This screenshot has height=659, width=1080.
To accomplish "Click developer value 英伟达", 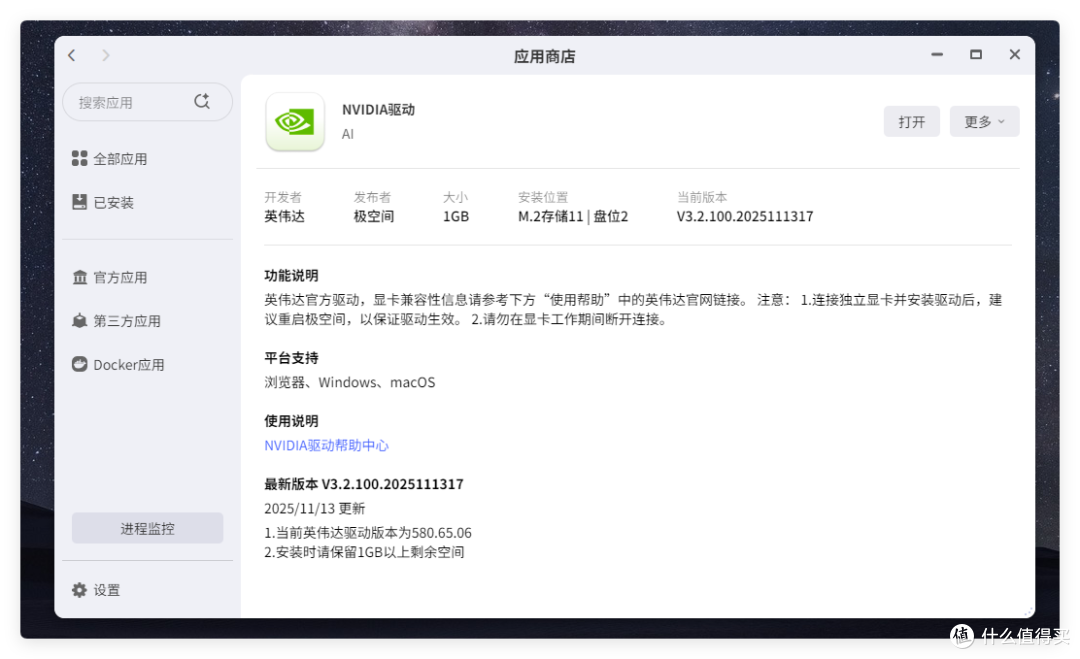I will coord(284,216).
